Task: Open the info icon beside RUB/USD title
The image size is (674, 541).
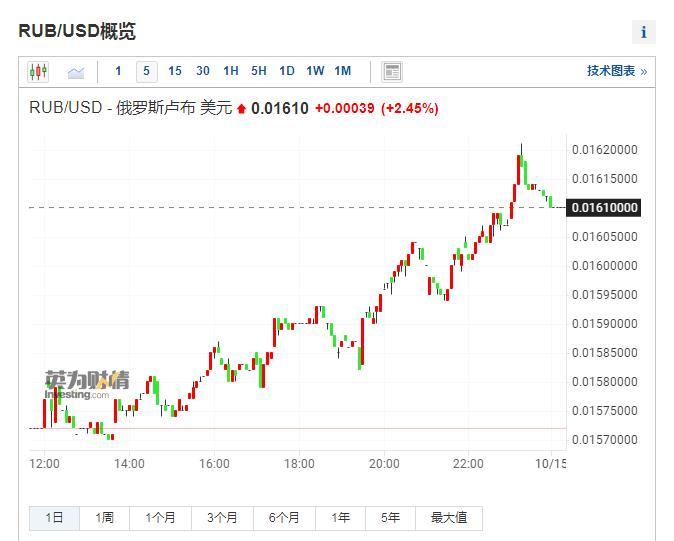Action: coord(643,32)
